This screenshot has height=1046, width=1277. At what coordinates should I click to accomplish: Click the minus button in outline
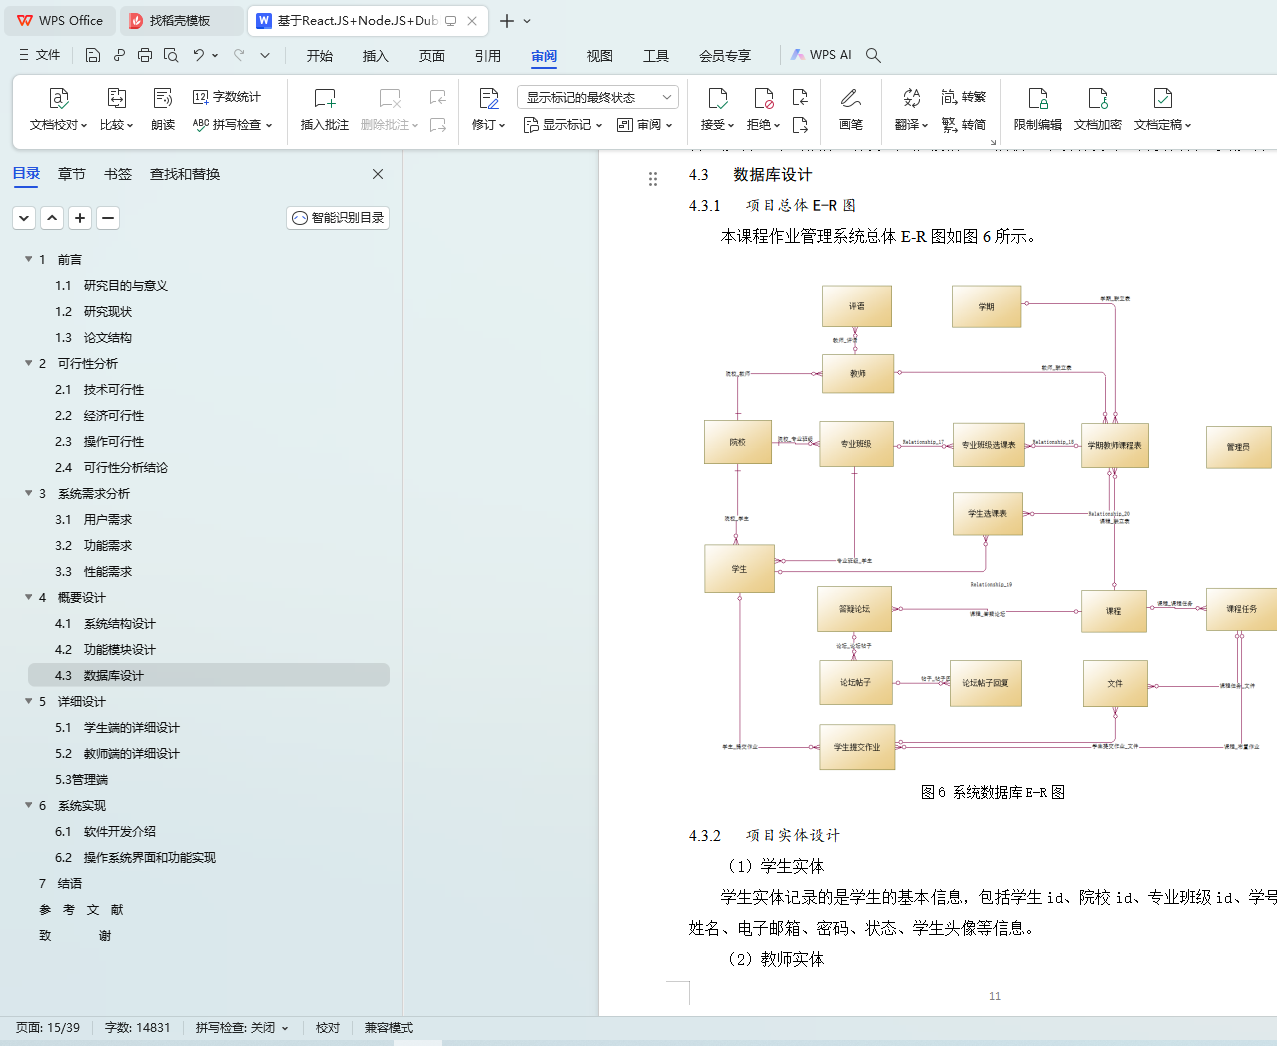click(x=108, y=218)
